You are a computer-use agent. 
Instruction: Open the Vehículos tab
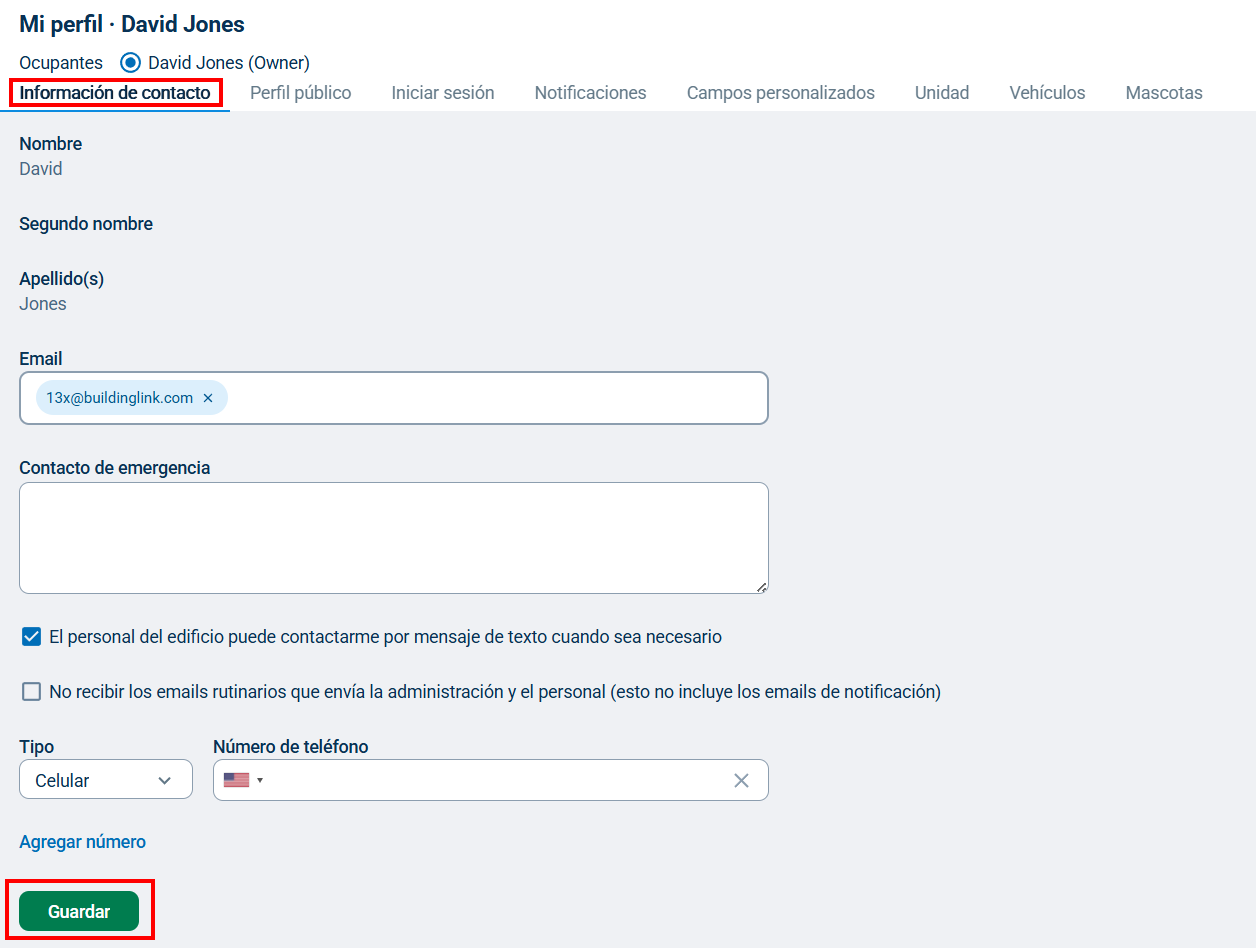1047,93
